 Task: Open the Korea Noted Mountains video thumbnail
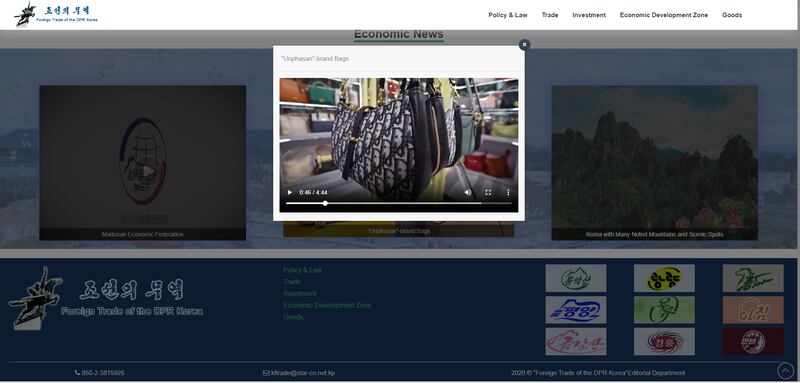coord(655,163)
